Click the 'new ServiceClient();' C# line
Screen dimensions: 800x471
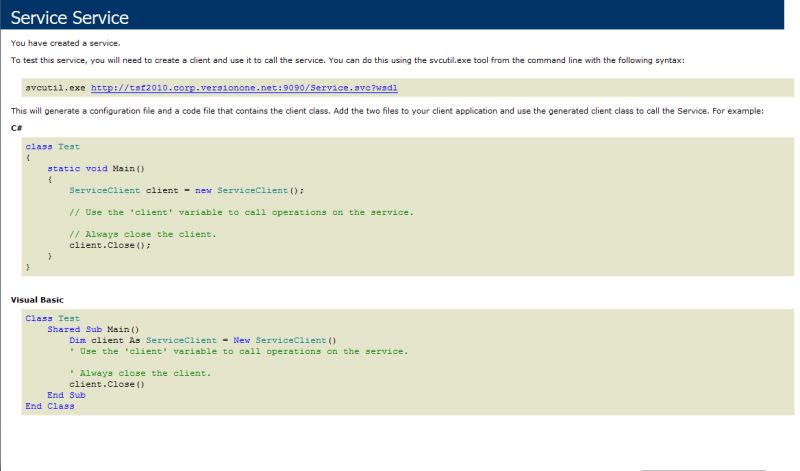186,191
